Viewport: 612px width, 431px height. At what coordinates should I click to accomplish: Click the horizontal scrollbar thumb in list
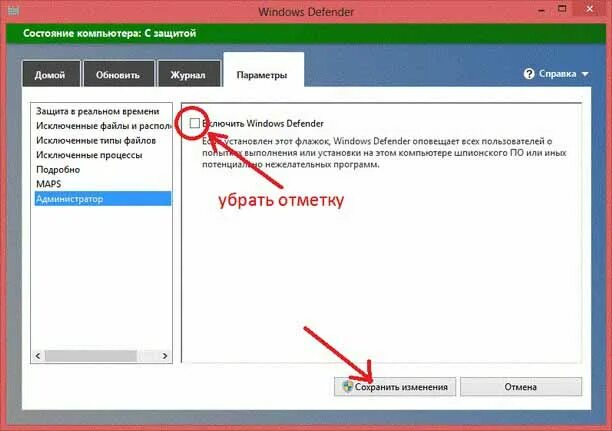[x=91, y=356]
